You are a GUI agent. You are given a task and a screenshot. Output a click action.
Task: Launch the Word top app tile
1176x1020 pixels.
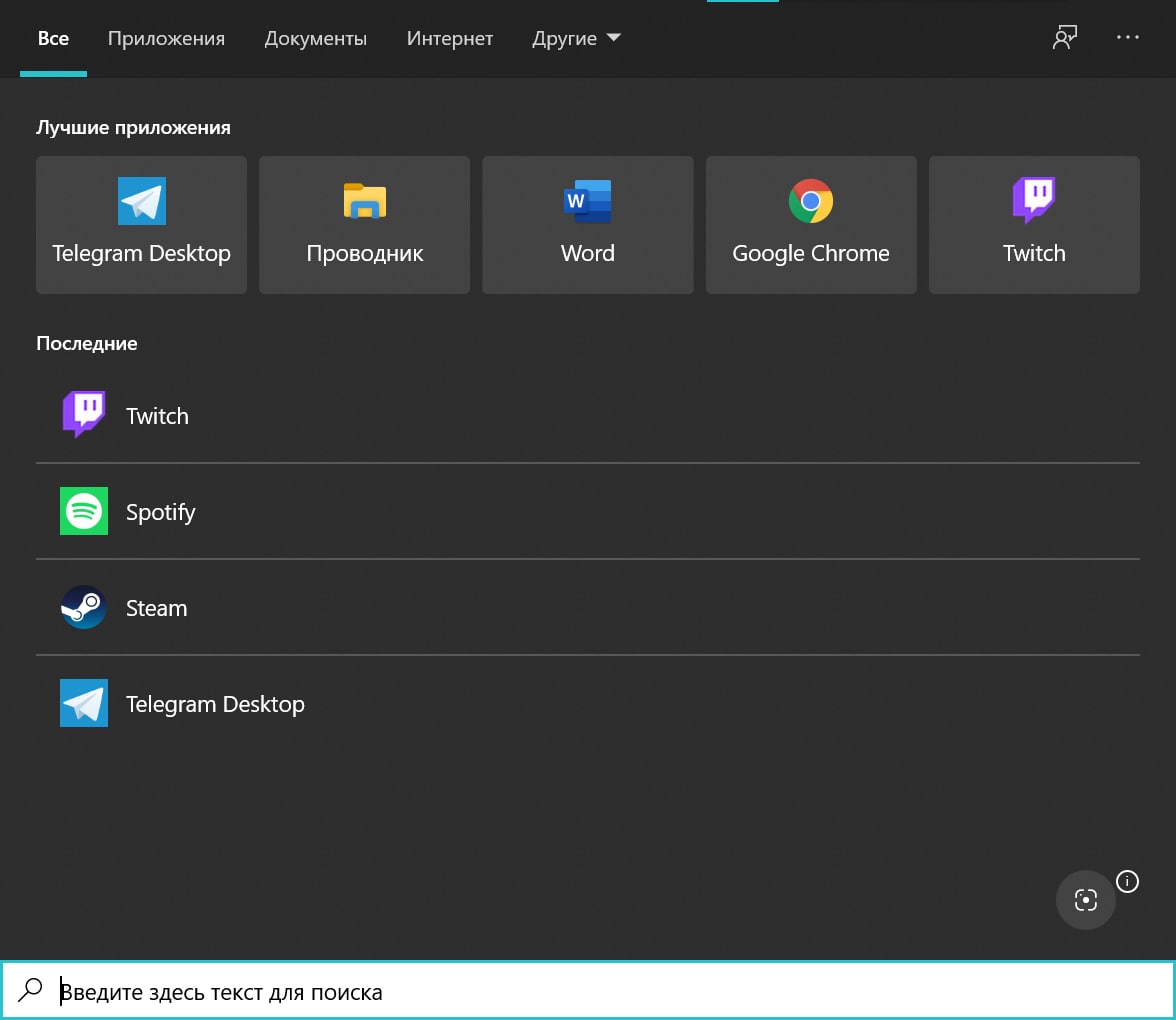tap(588, 225)
